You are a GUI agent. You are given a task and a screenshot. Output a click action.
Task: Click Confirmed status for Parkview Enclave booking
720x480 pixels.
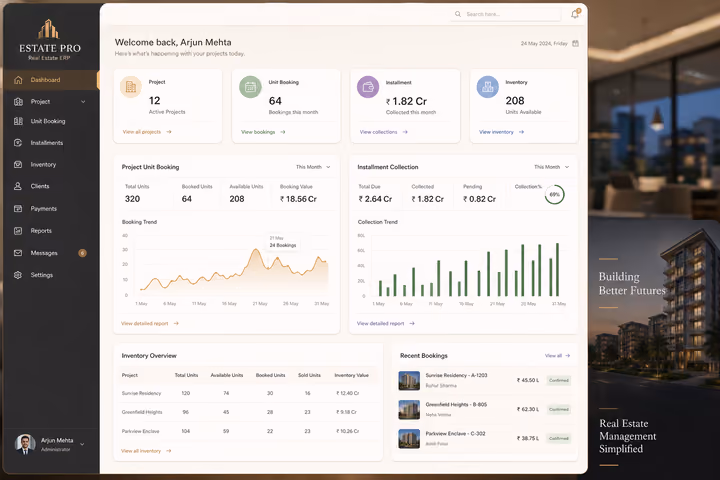click(559, 438)
